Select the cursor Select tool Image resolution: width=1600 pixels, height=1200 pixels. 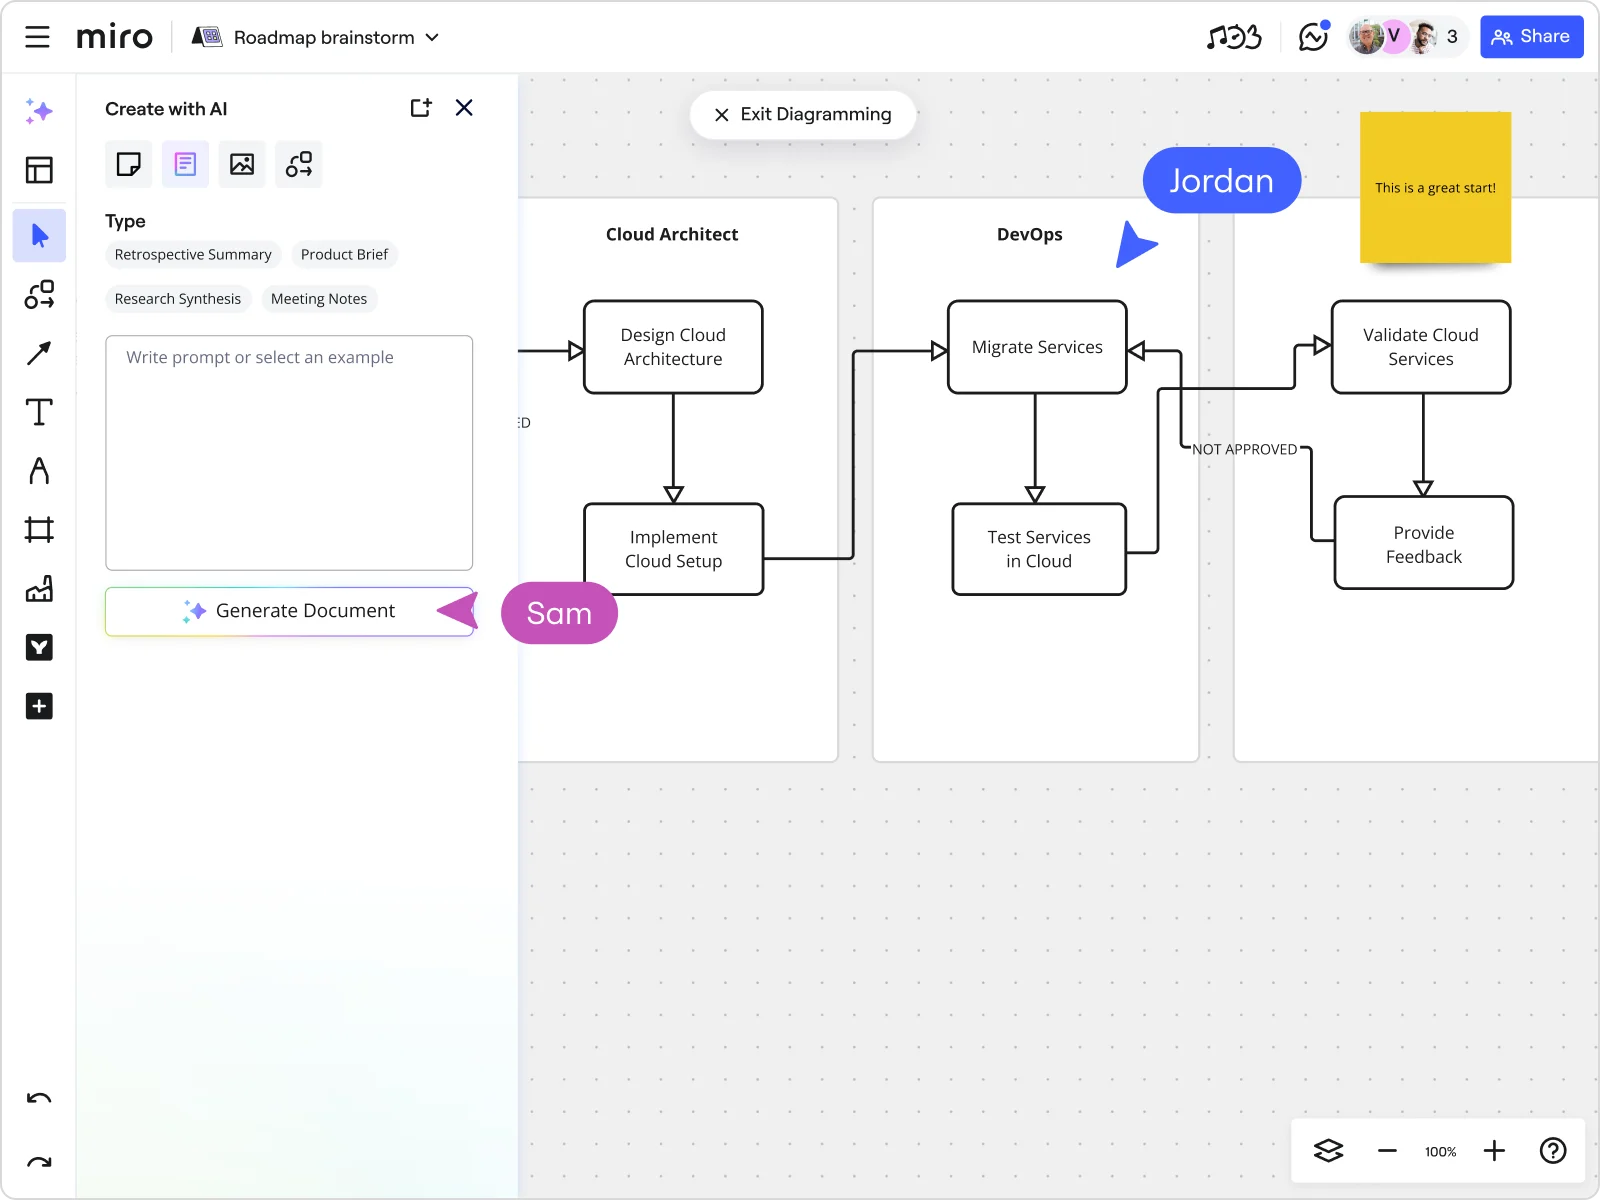click(x=39, y=236)
